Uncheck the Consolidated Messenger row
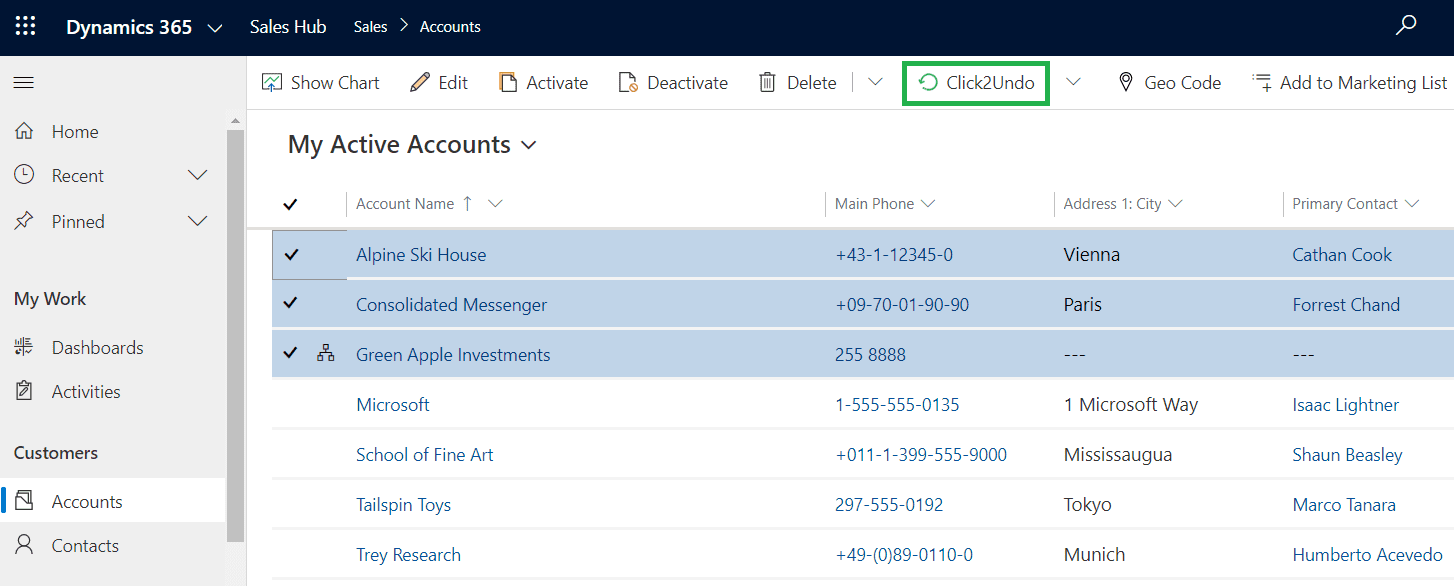The image size is (1454, 586). (291, 303)
